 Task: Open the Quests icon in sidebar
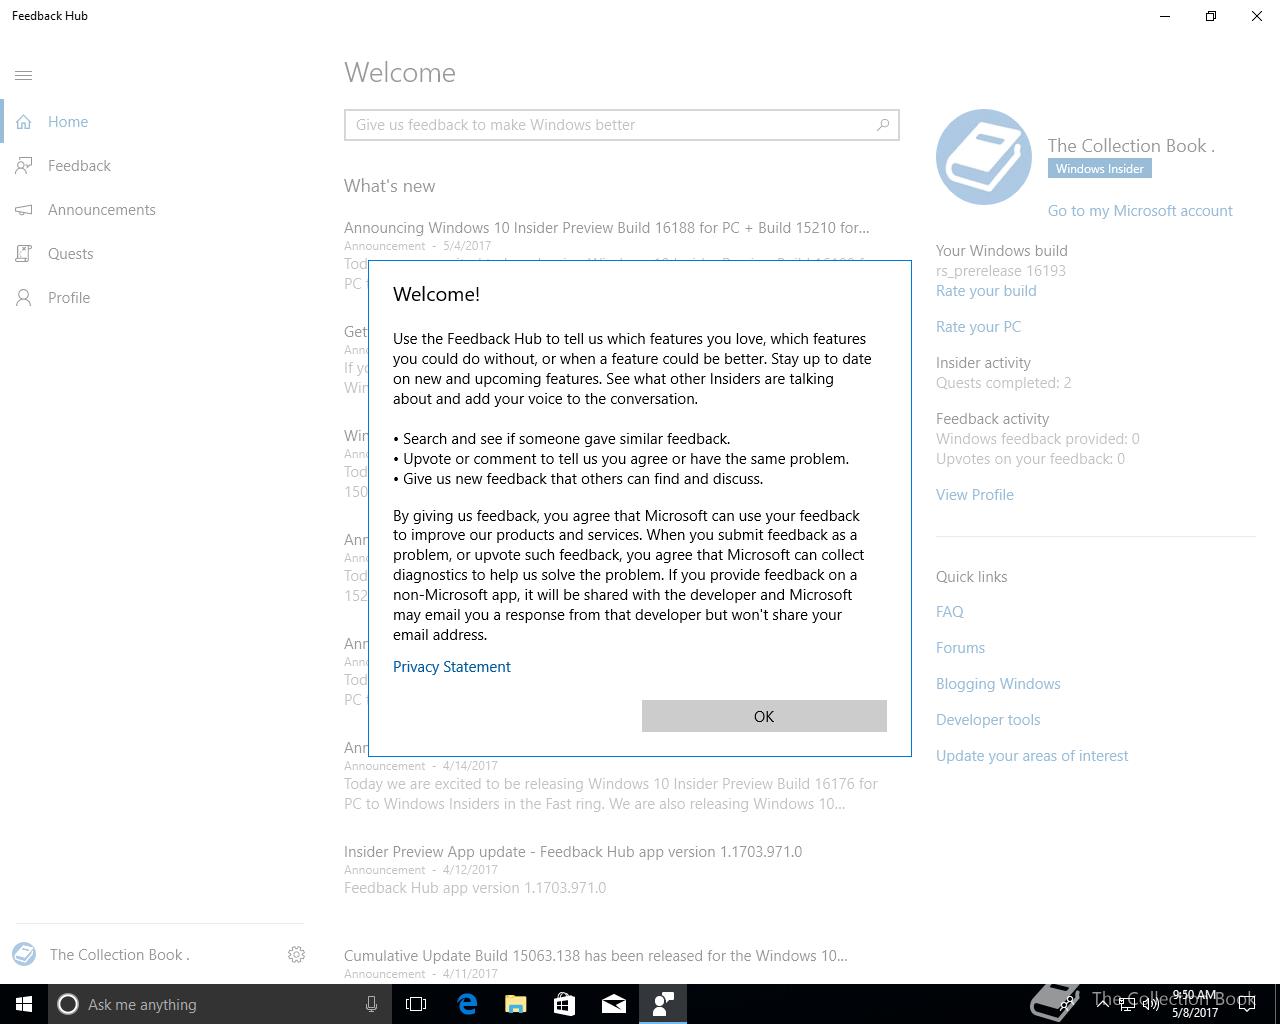pos(24,254)
